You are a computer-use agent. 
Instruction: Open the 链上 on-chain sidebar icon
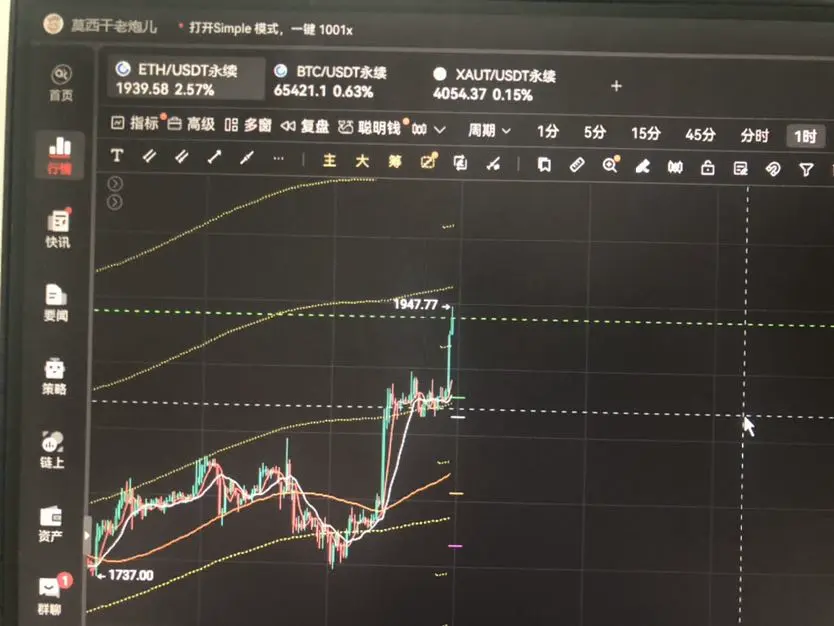point(52,449)
